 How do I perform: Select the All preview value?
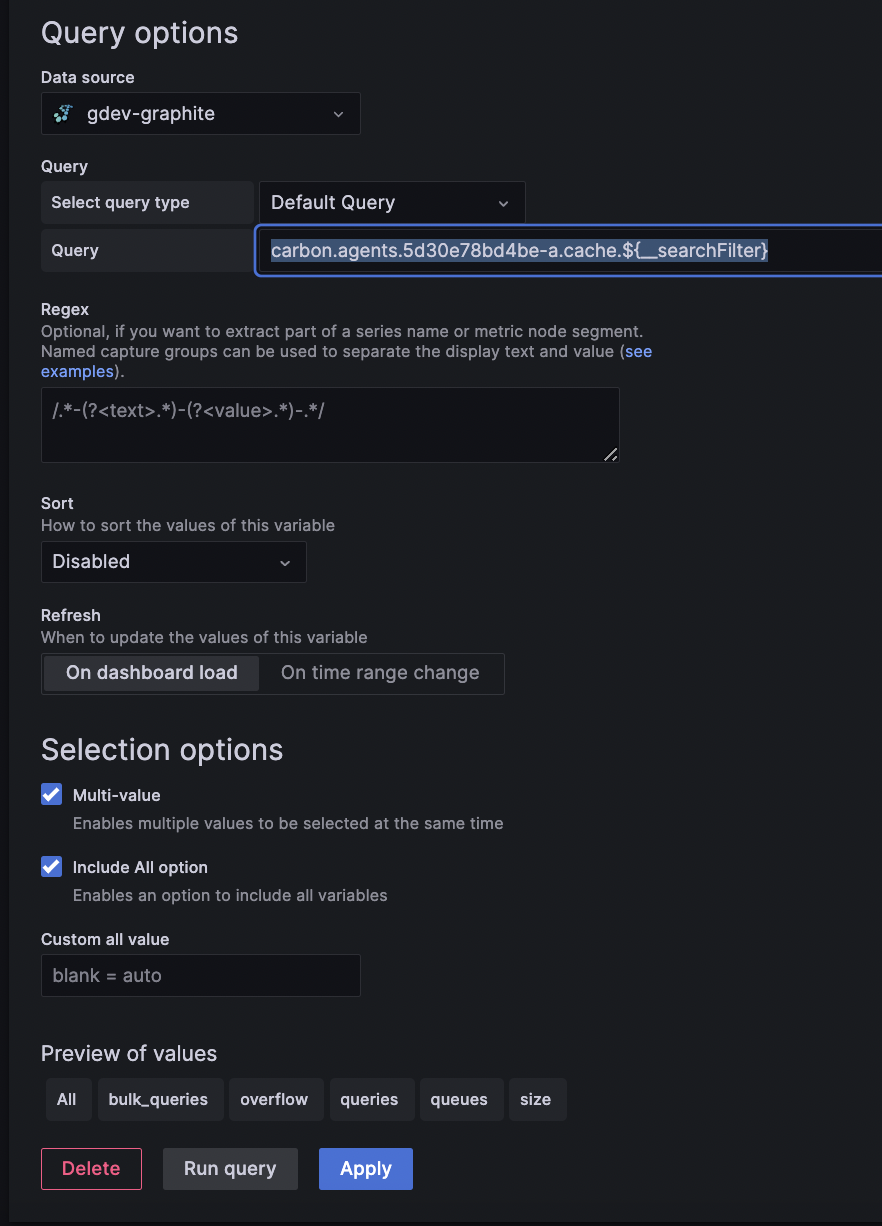68,1099
